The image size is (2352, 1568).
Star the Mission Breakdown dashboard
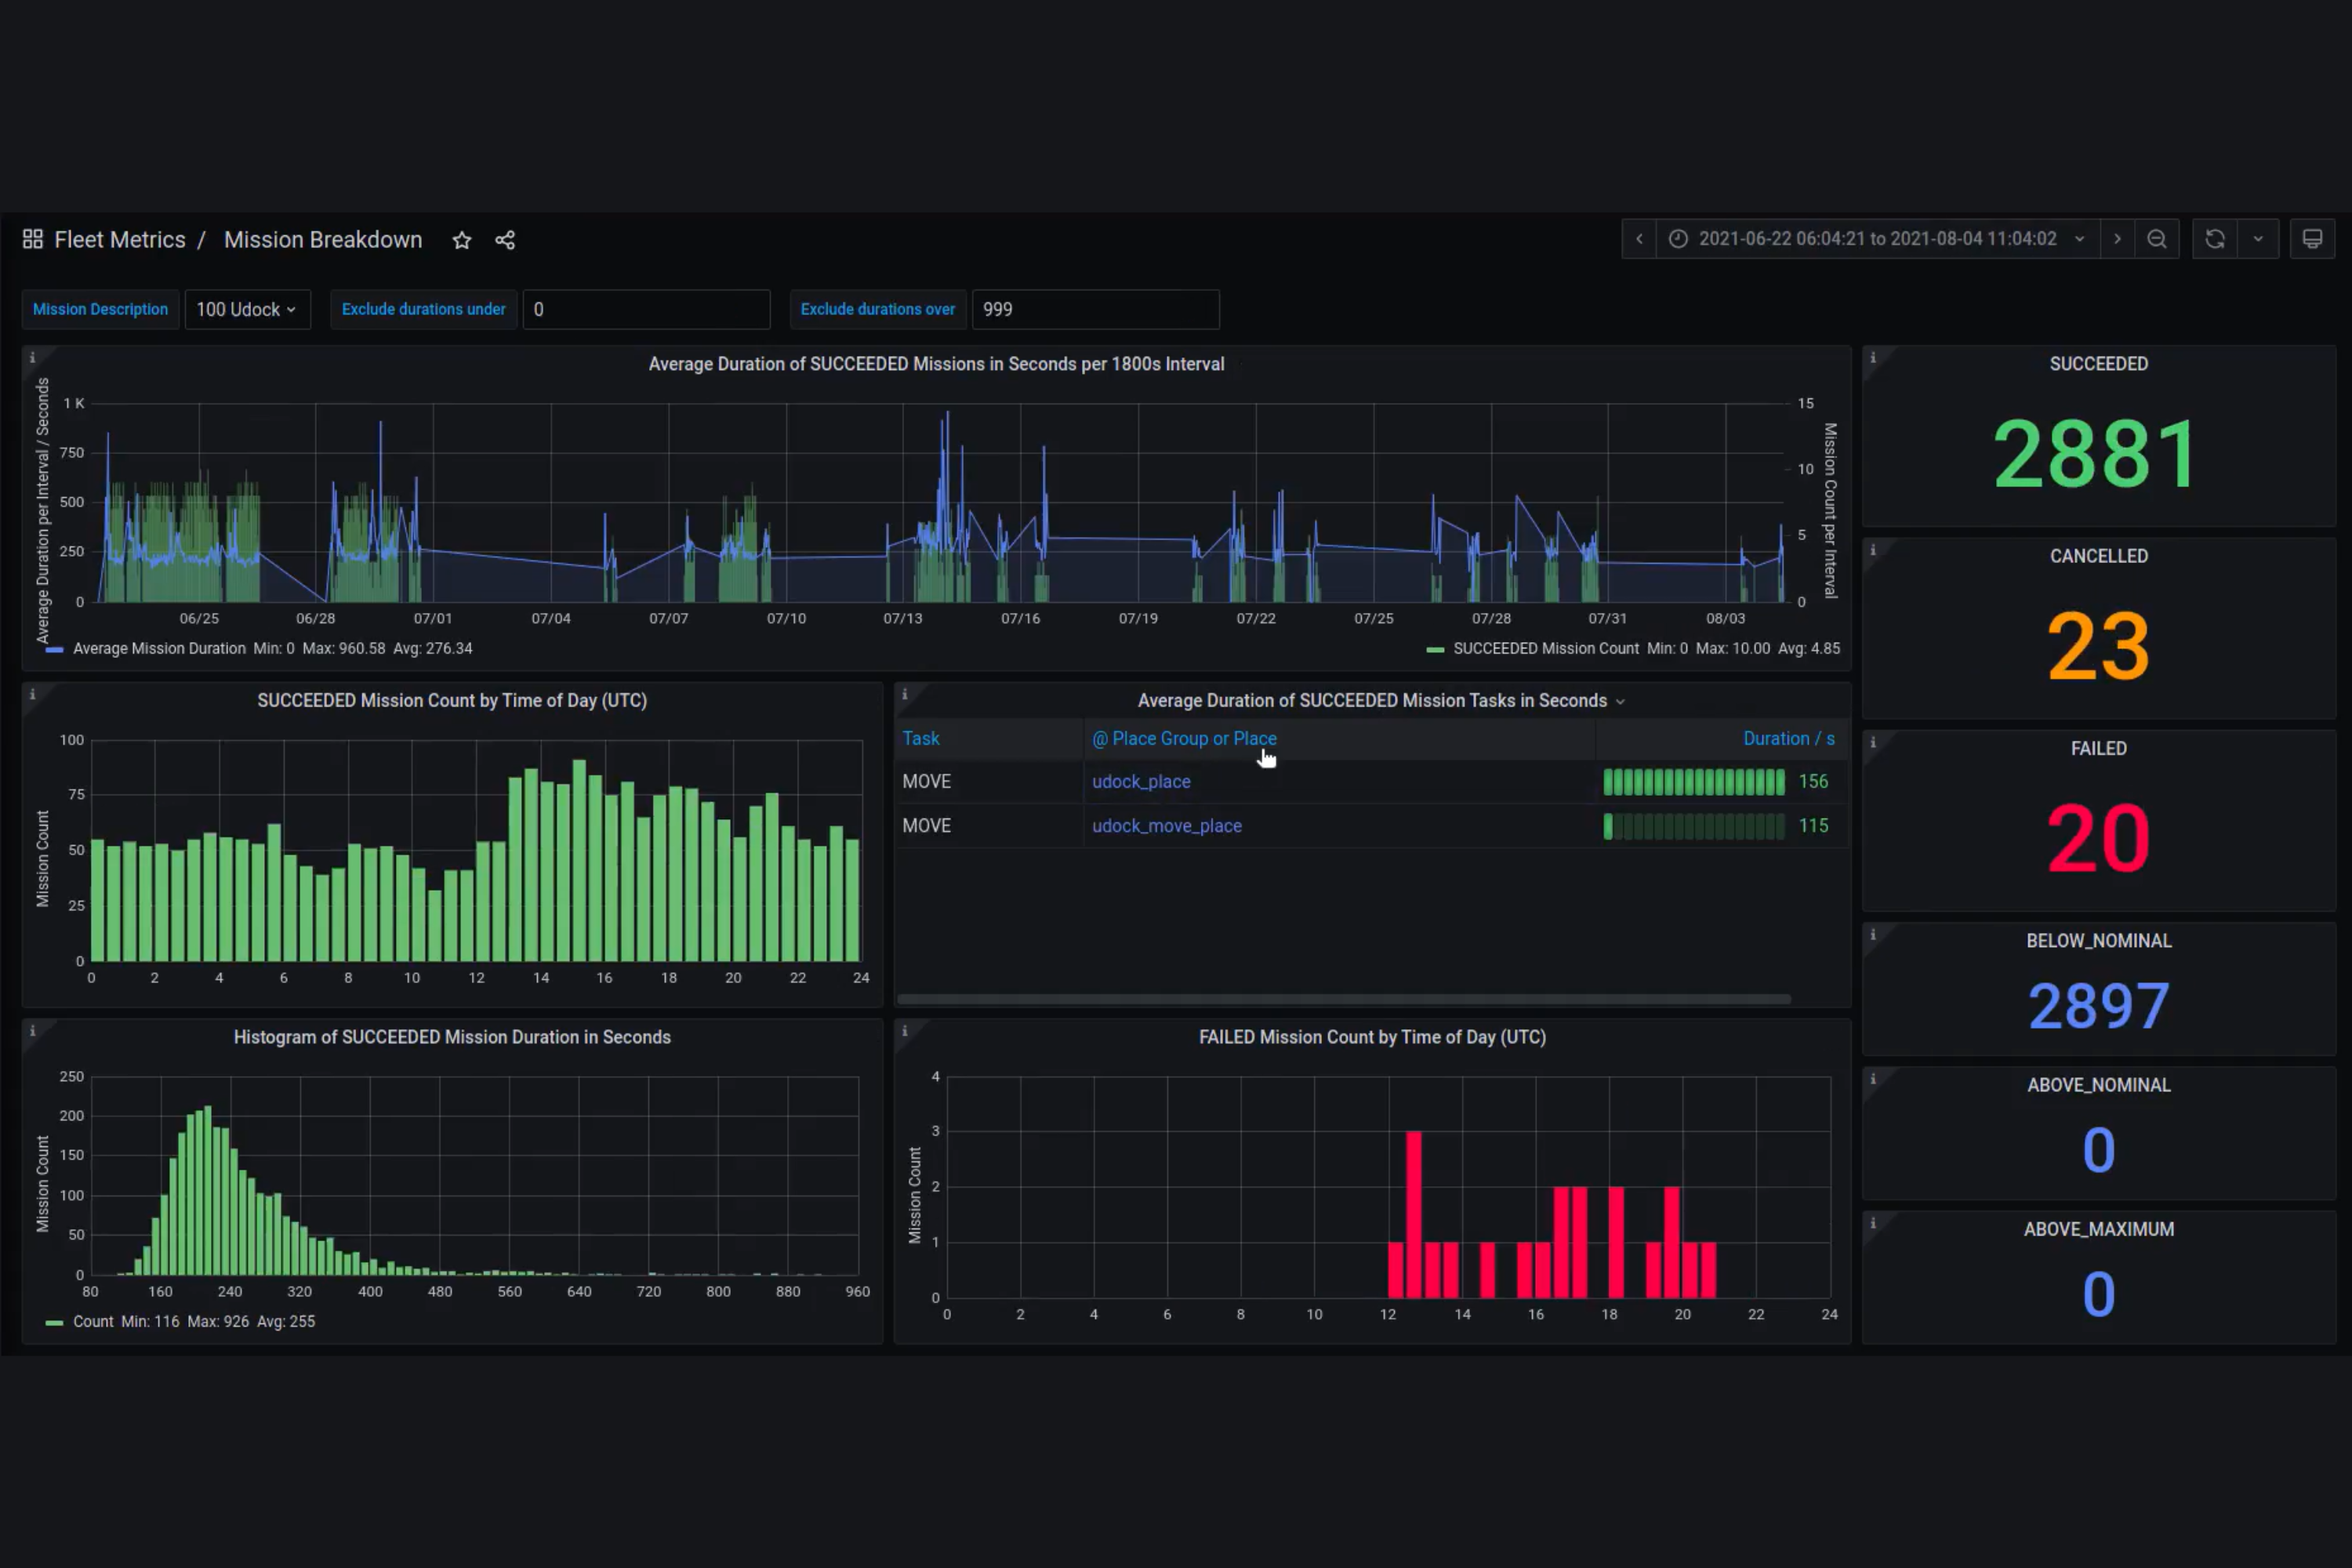point(461,240)
